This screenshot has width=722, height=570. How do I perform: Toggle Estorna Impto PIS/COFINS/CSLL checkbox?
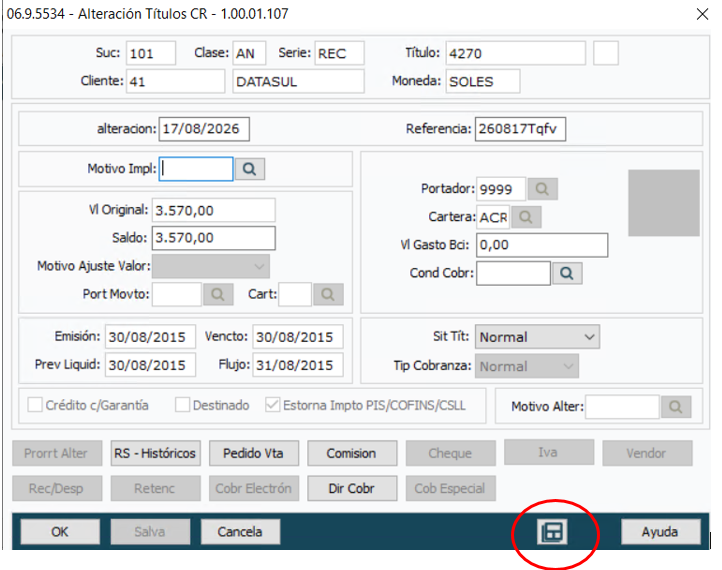273,405
